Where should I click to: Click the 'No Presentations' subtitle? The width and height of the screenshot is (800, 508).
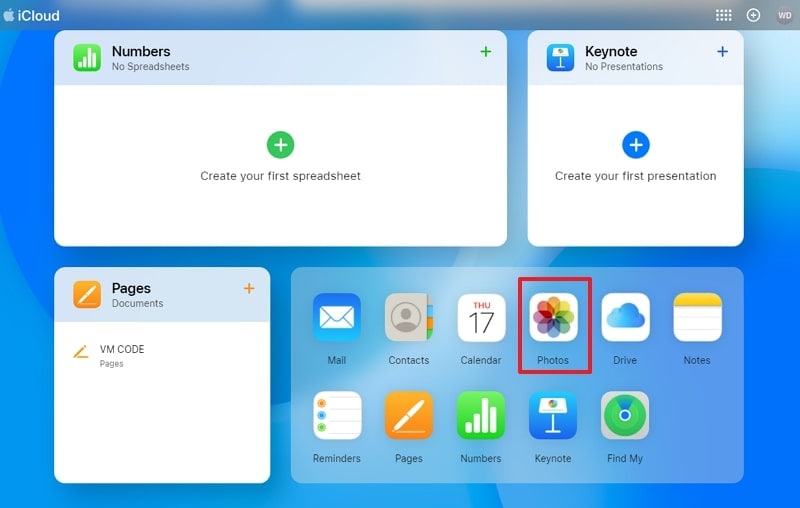[624, 66]
